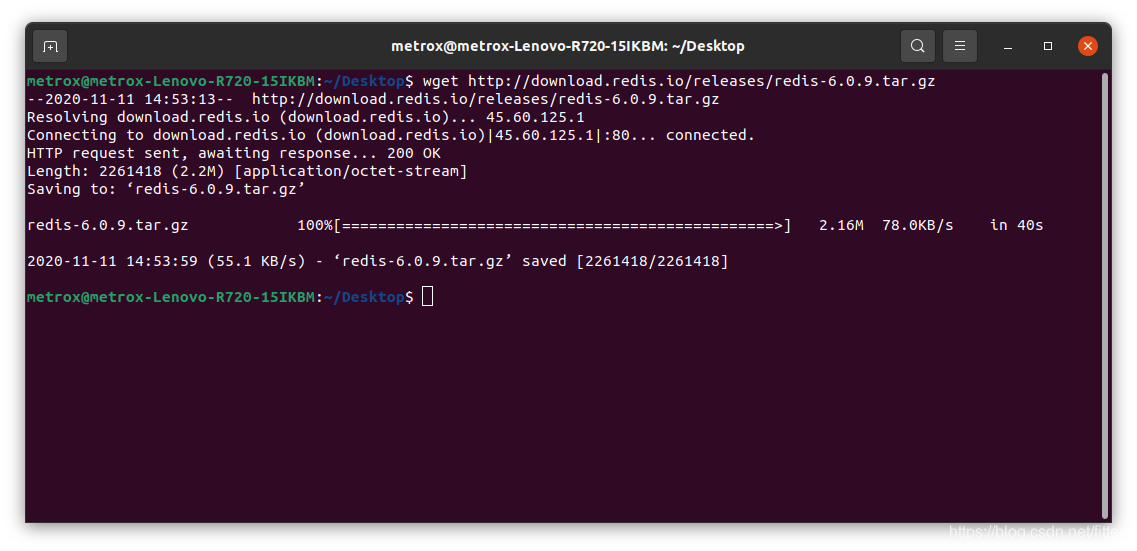Open the terminal search tool

[917, 46]
